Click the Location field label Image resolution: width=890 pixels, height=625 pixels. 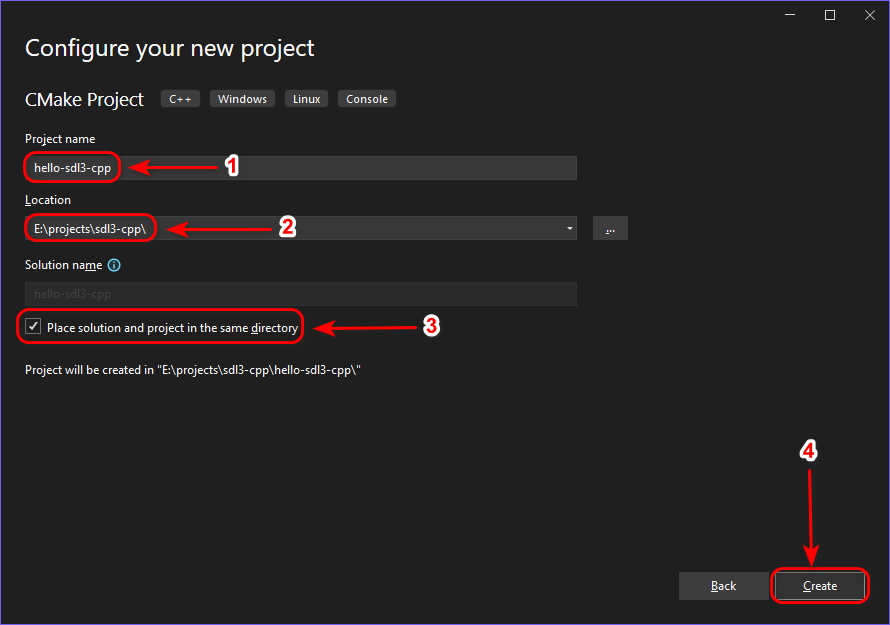point(48,200)
